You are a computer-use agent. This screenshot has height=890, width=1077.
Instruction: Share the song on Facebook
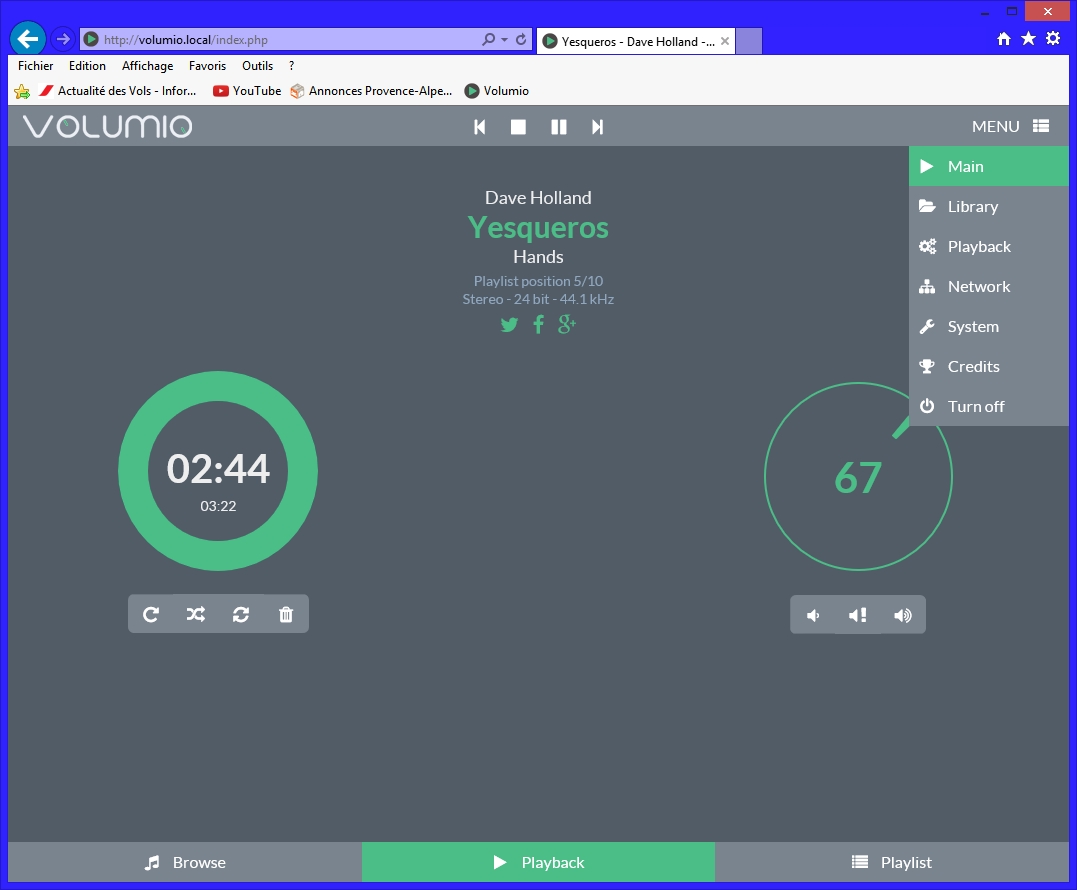(x=538, y=324)
